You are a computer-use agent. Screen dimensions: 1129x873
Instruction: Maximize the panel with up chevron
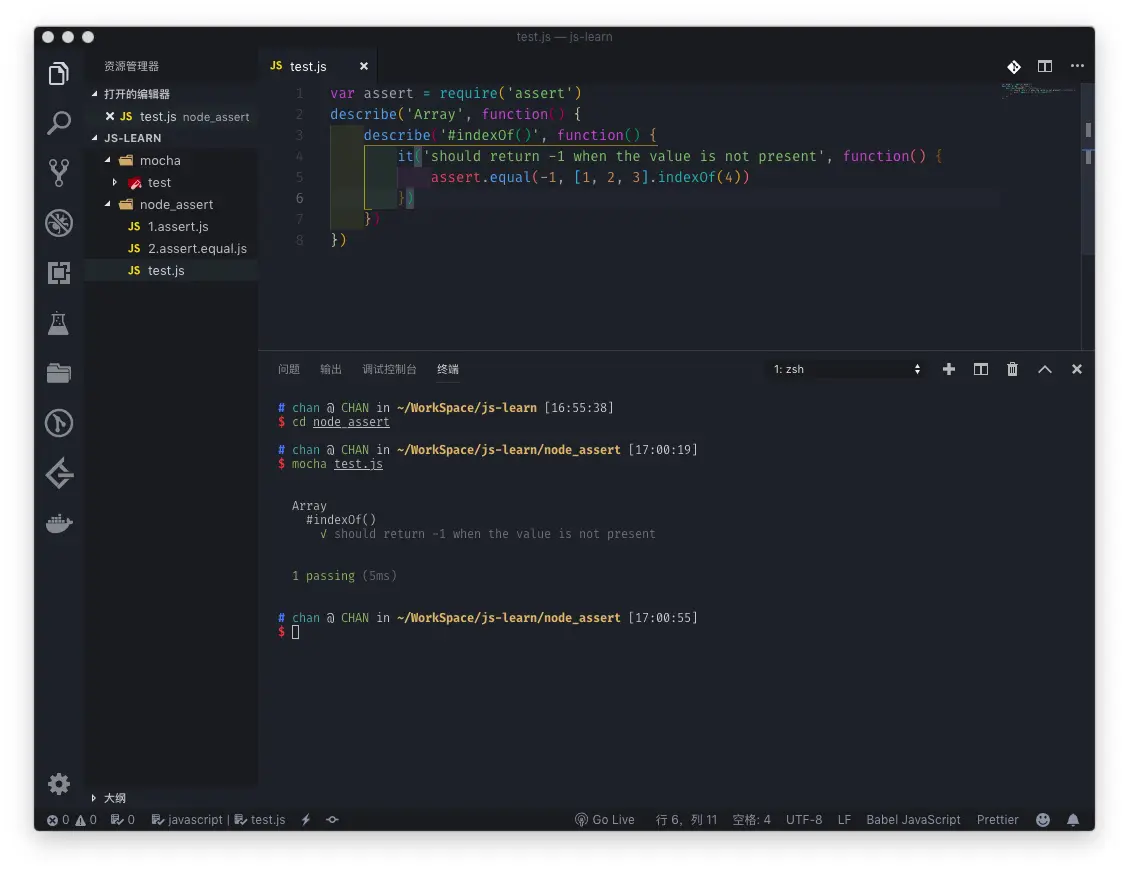tap(1045, 369)
